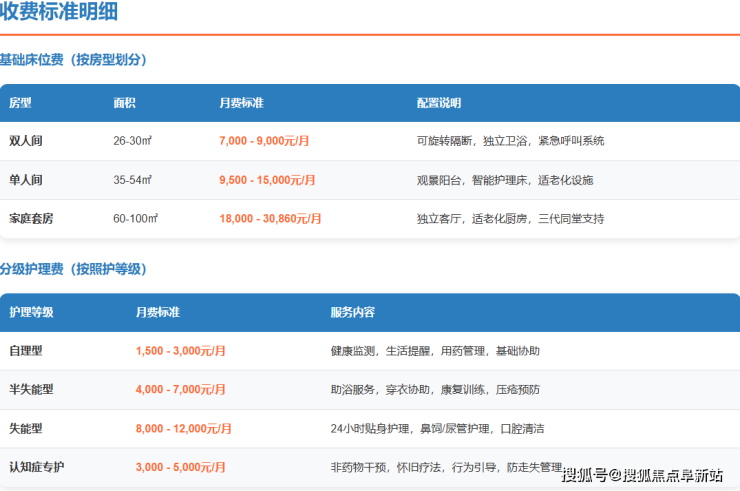Click the 18,000 - 30,860元/月 price
This screenshot has height=491, width=740.
pos(270,218)
